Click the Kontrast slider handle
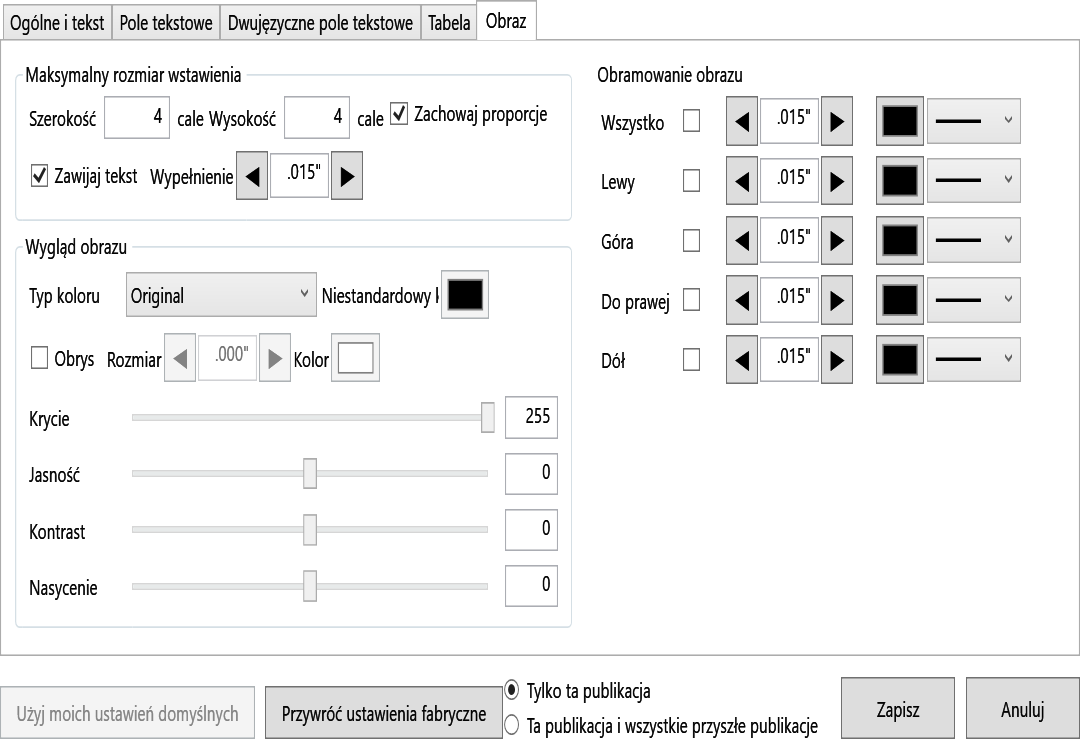Image resolution: width=1080 pixels, height=740 pixels. (310, 530)
